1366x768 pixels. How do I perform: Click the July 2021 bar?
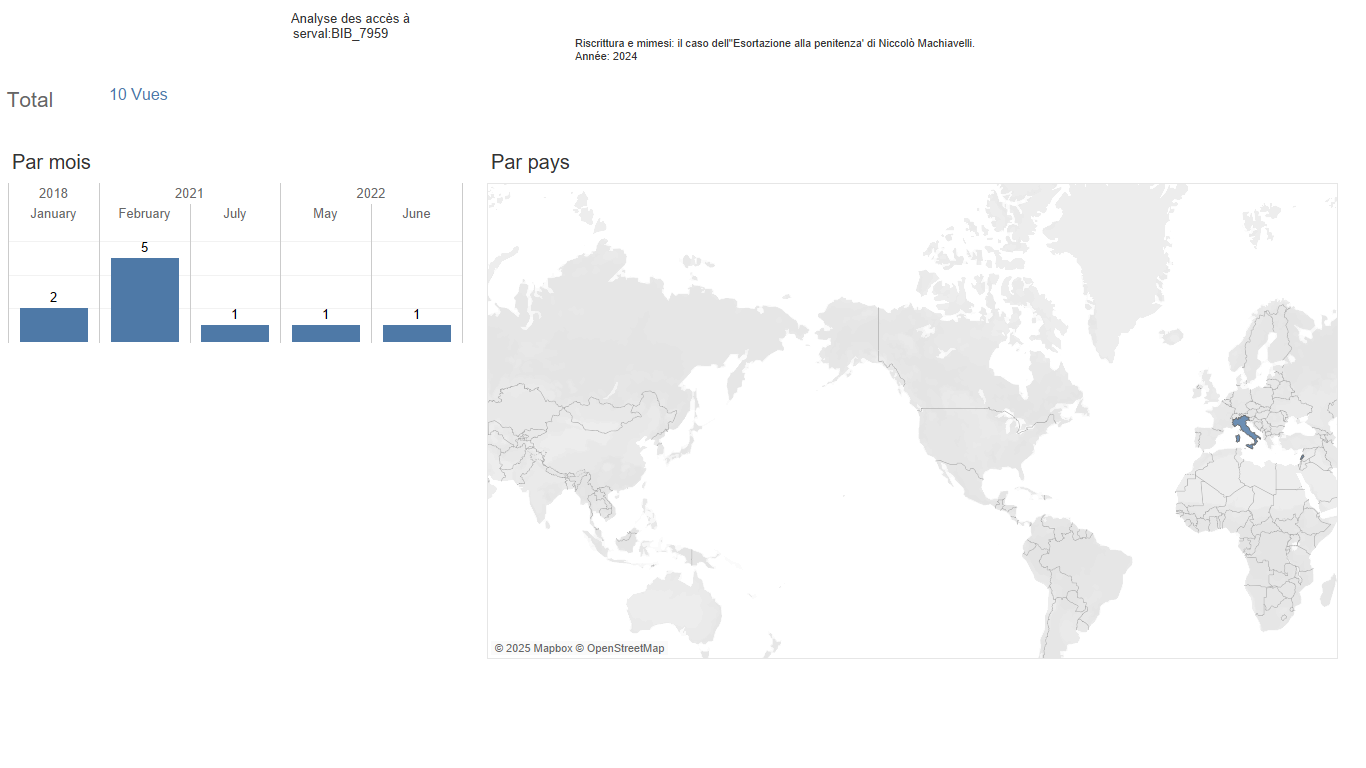click(x=235, y=333)
